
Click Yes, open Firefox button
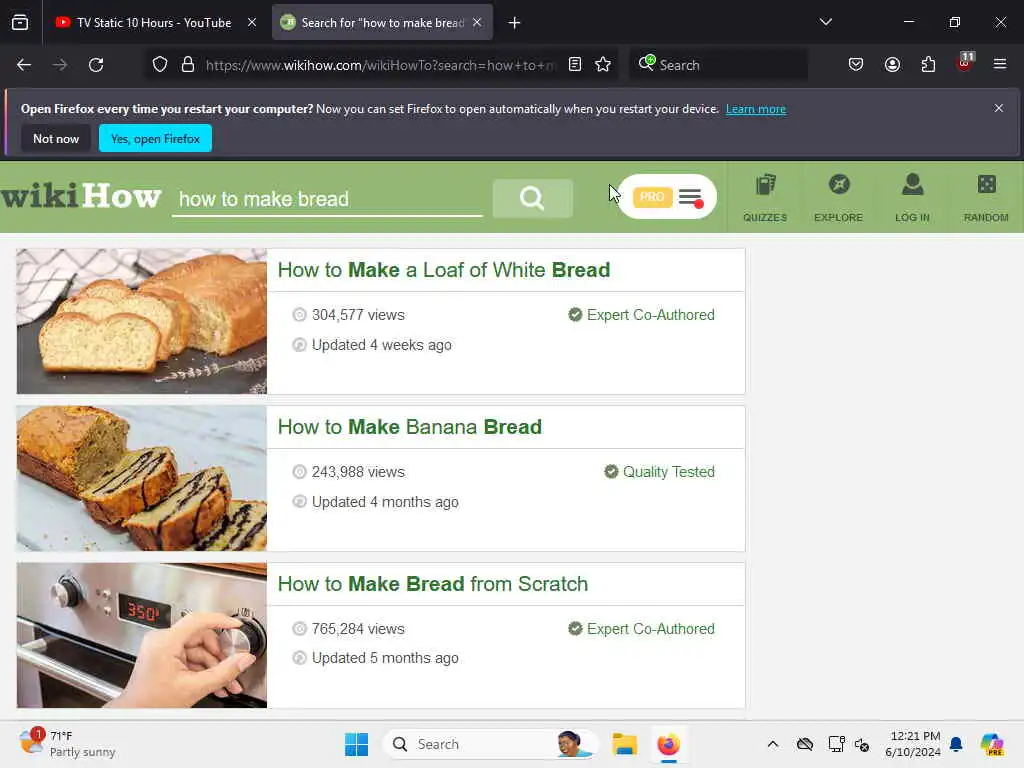[x=155, y=138]
